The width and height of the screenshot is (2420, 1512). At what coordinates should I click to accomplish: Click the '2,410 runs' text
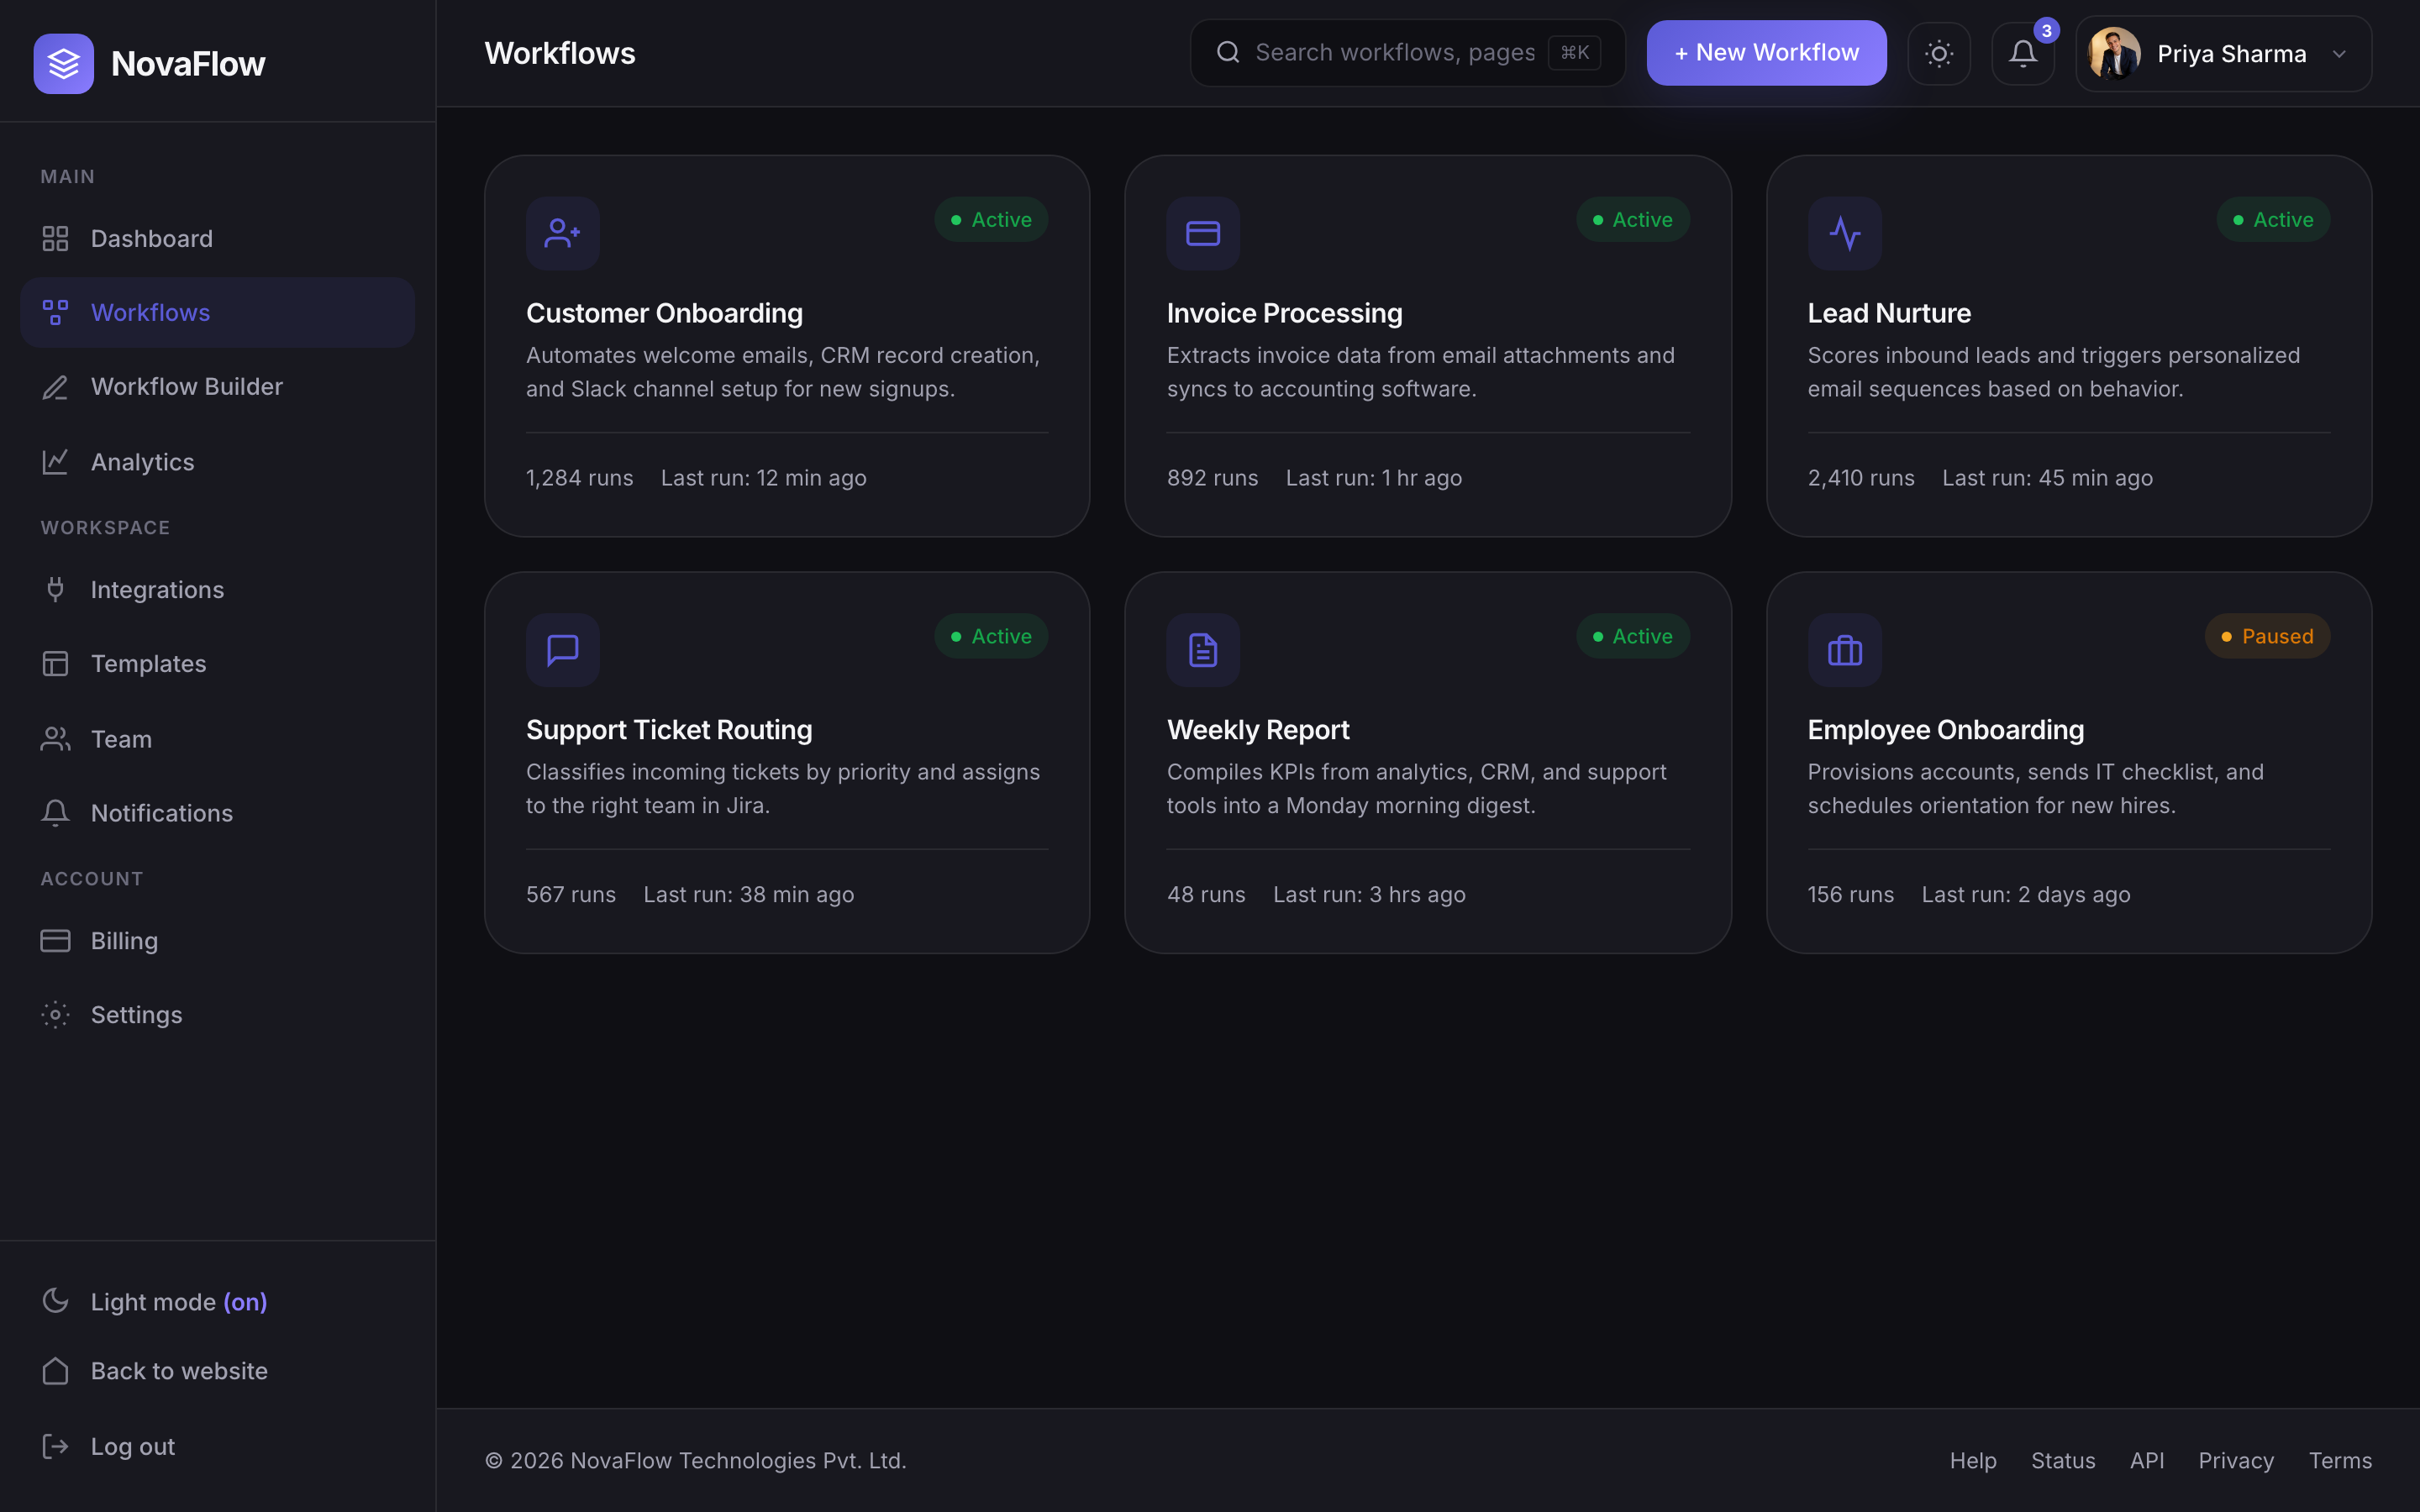pos(1861,478)
